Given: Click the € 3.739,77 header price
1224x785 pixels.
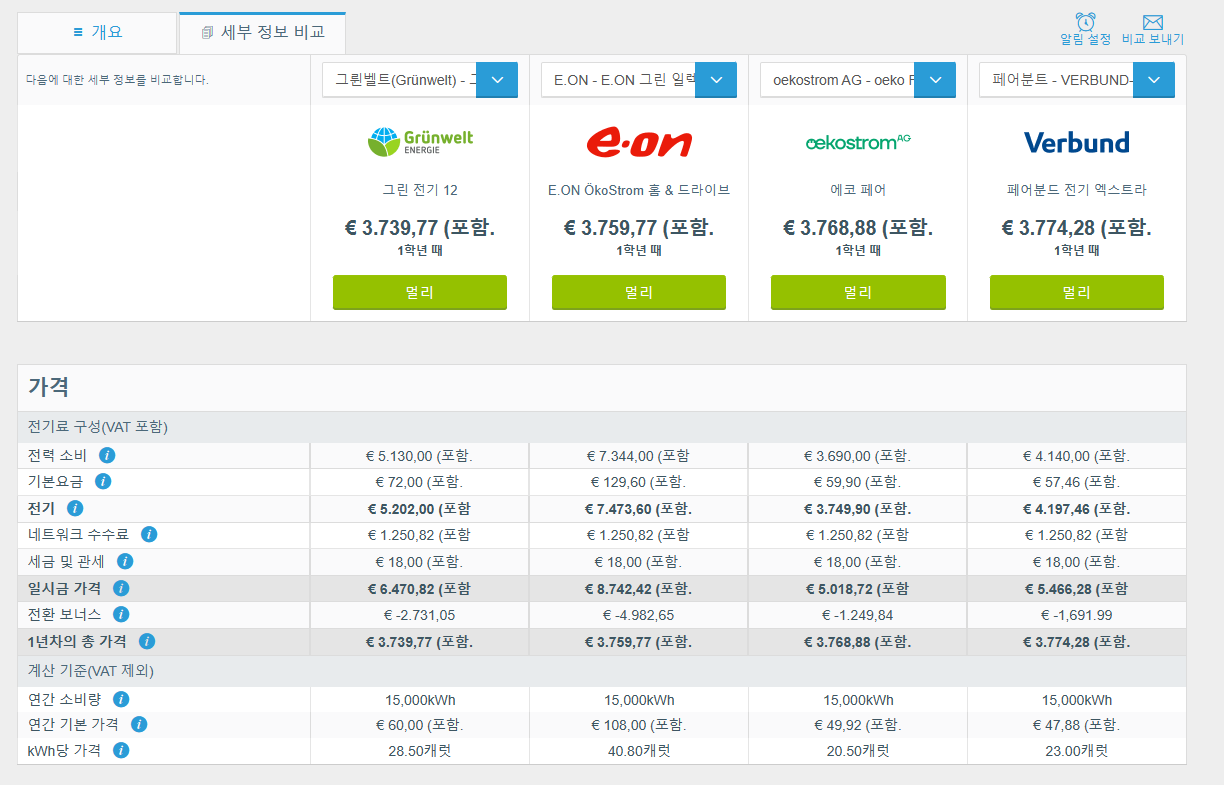Looking at the screenshot, I should pyautogui.click(x=420, y=228).
